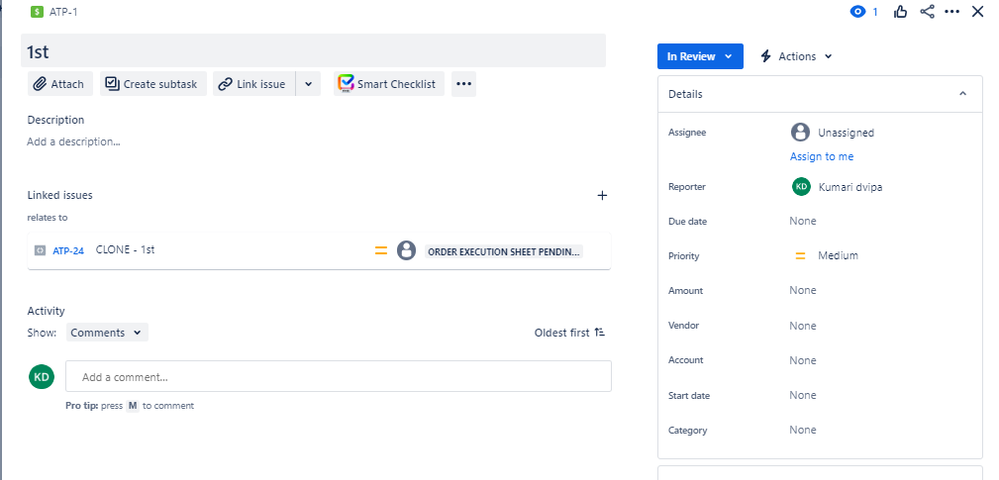This screenshot has height=480, width=999.
Task: Open the ATP-1 issue key link
Action: point(64,11)
